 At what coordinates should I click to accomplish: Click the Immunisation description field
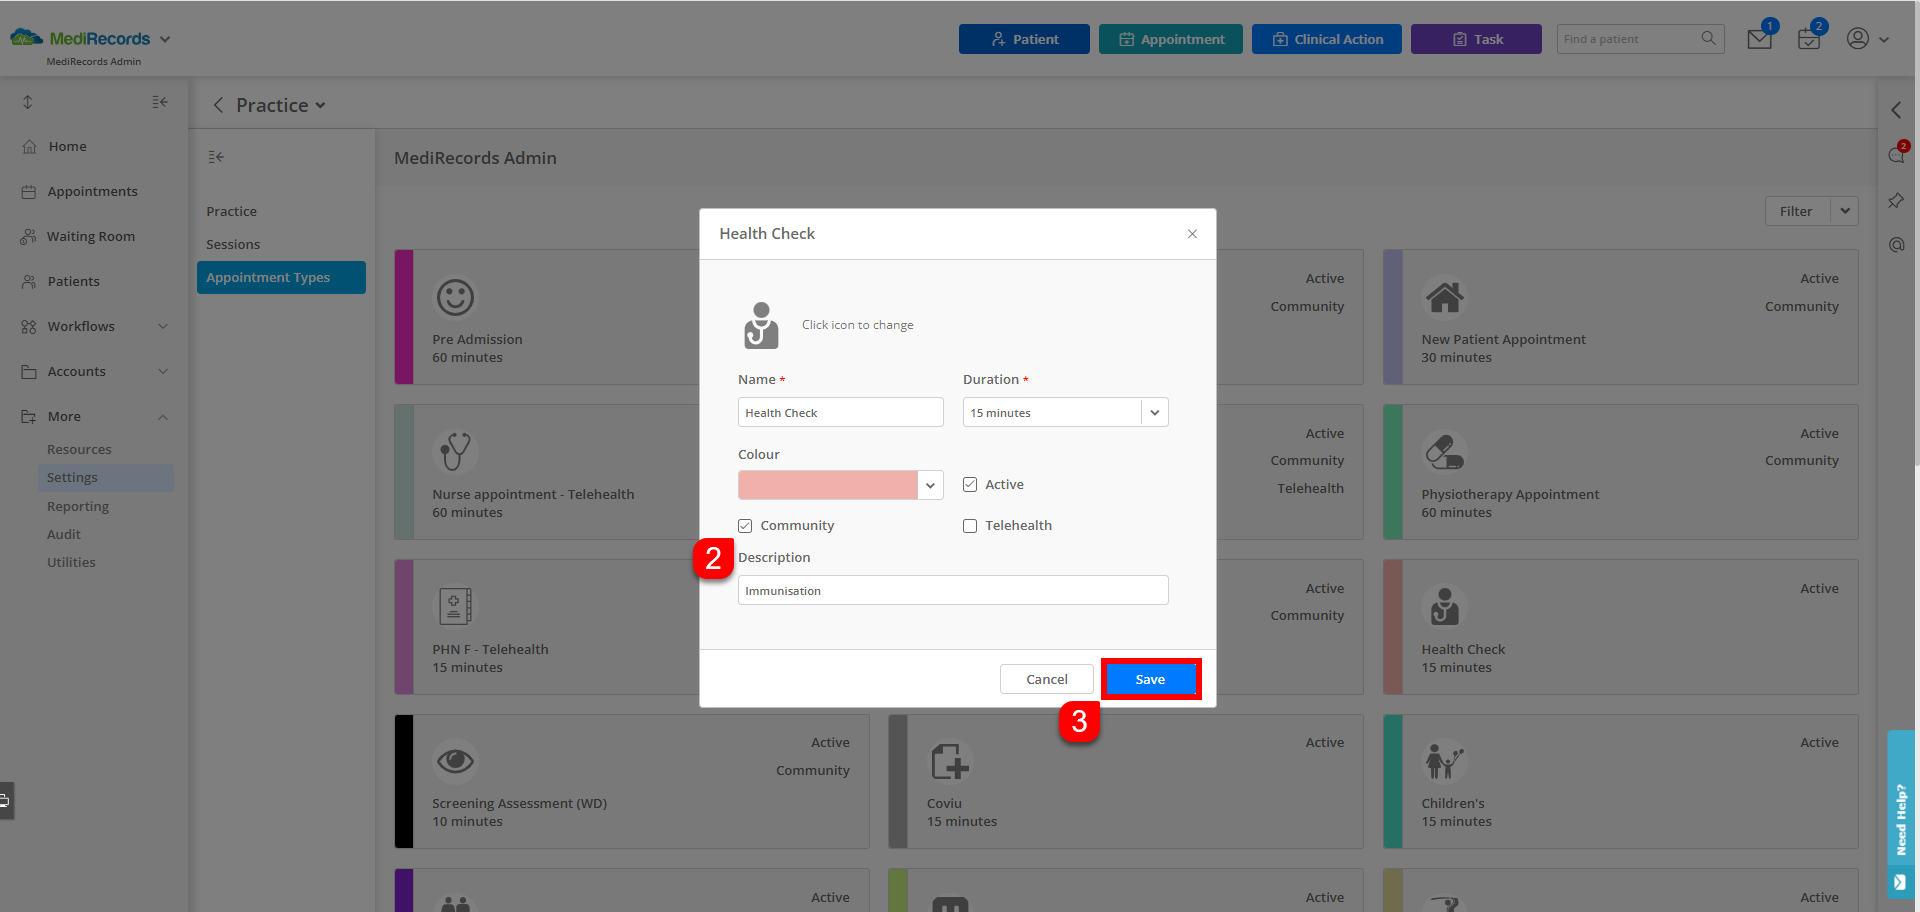(x=951, y=590)
